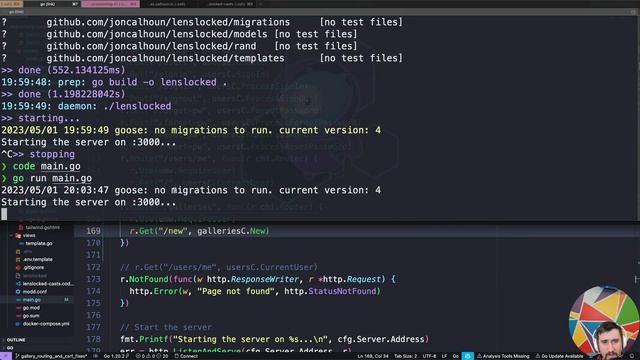Click the terminal cursor block at the prompt
This screenshot has height=360, width=640.
(4, 214)
